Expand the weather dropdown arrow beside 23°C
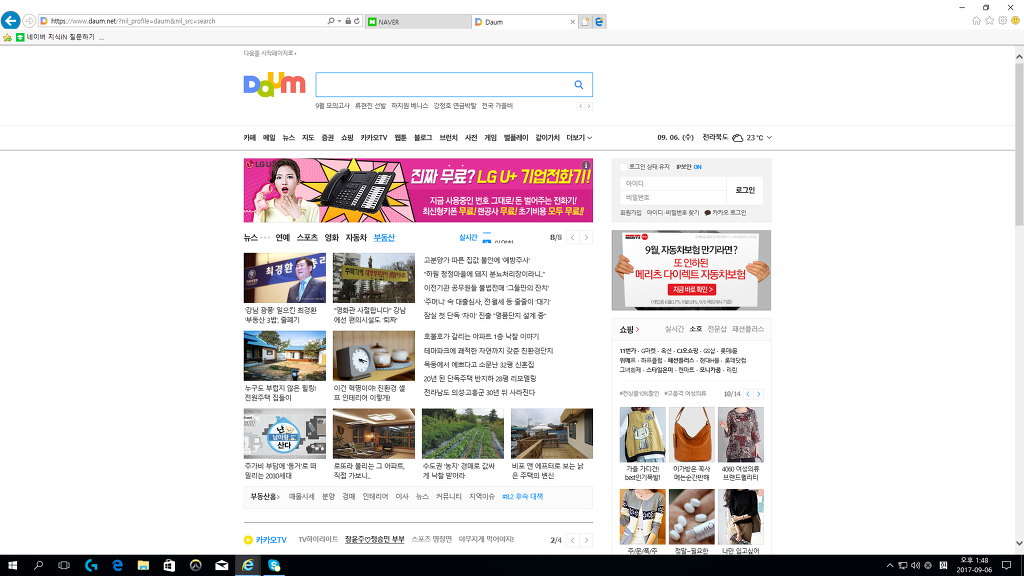The height and width of the screenshot is (576, 1024). click(x=769, y=138)
